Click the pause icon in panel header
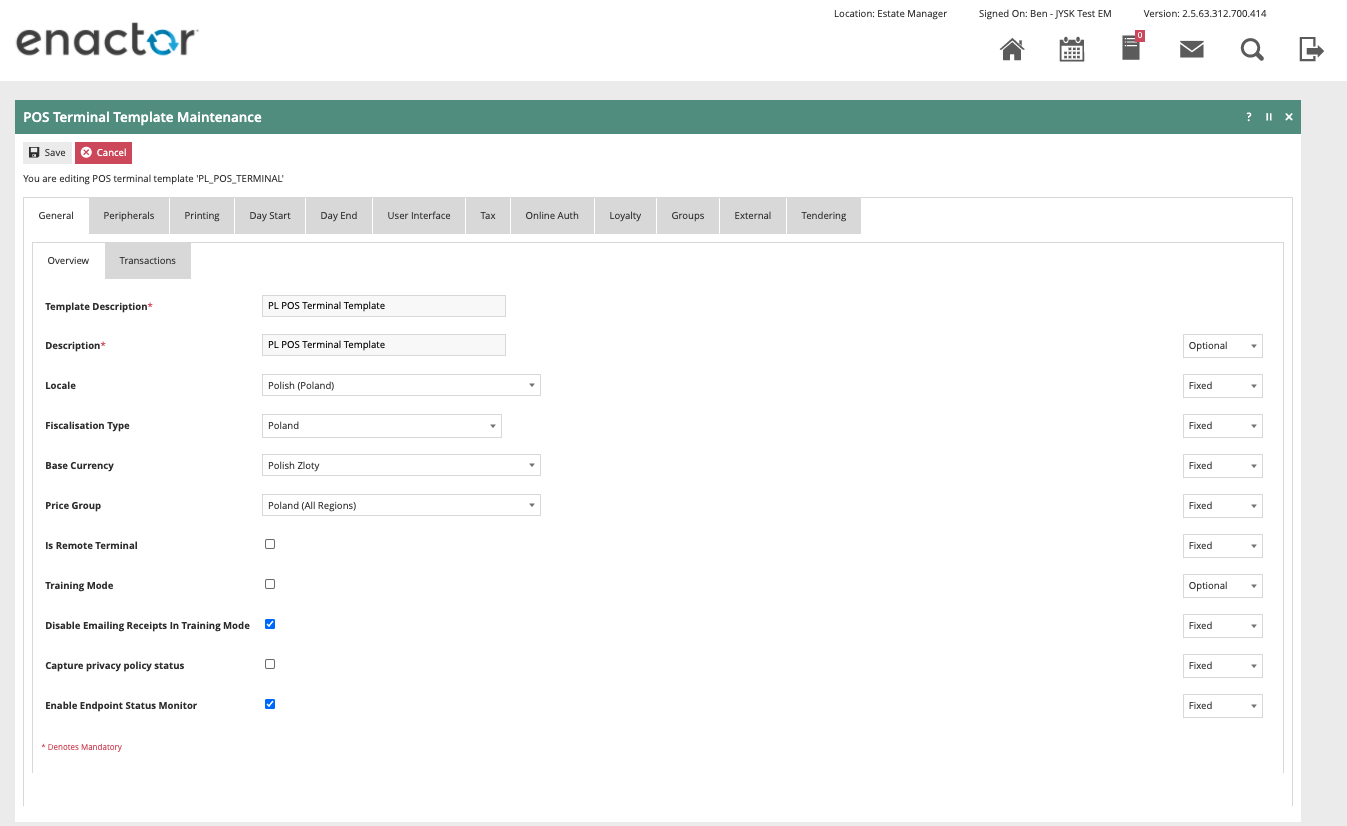The image size is (1347, 826). click(x=1269, y=117)
